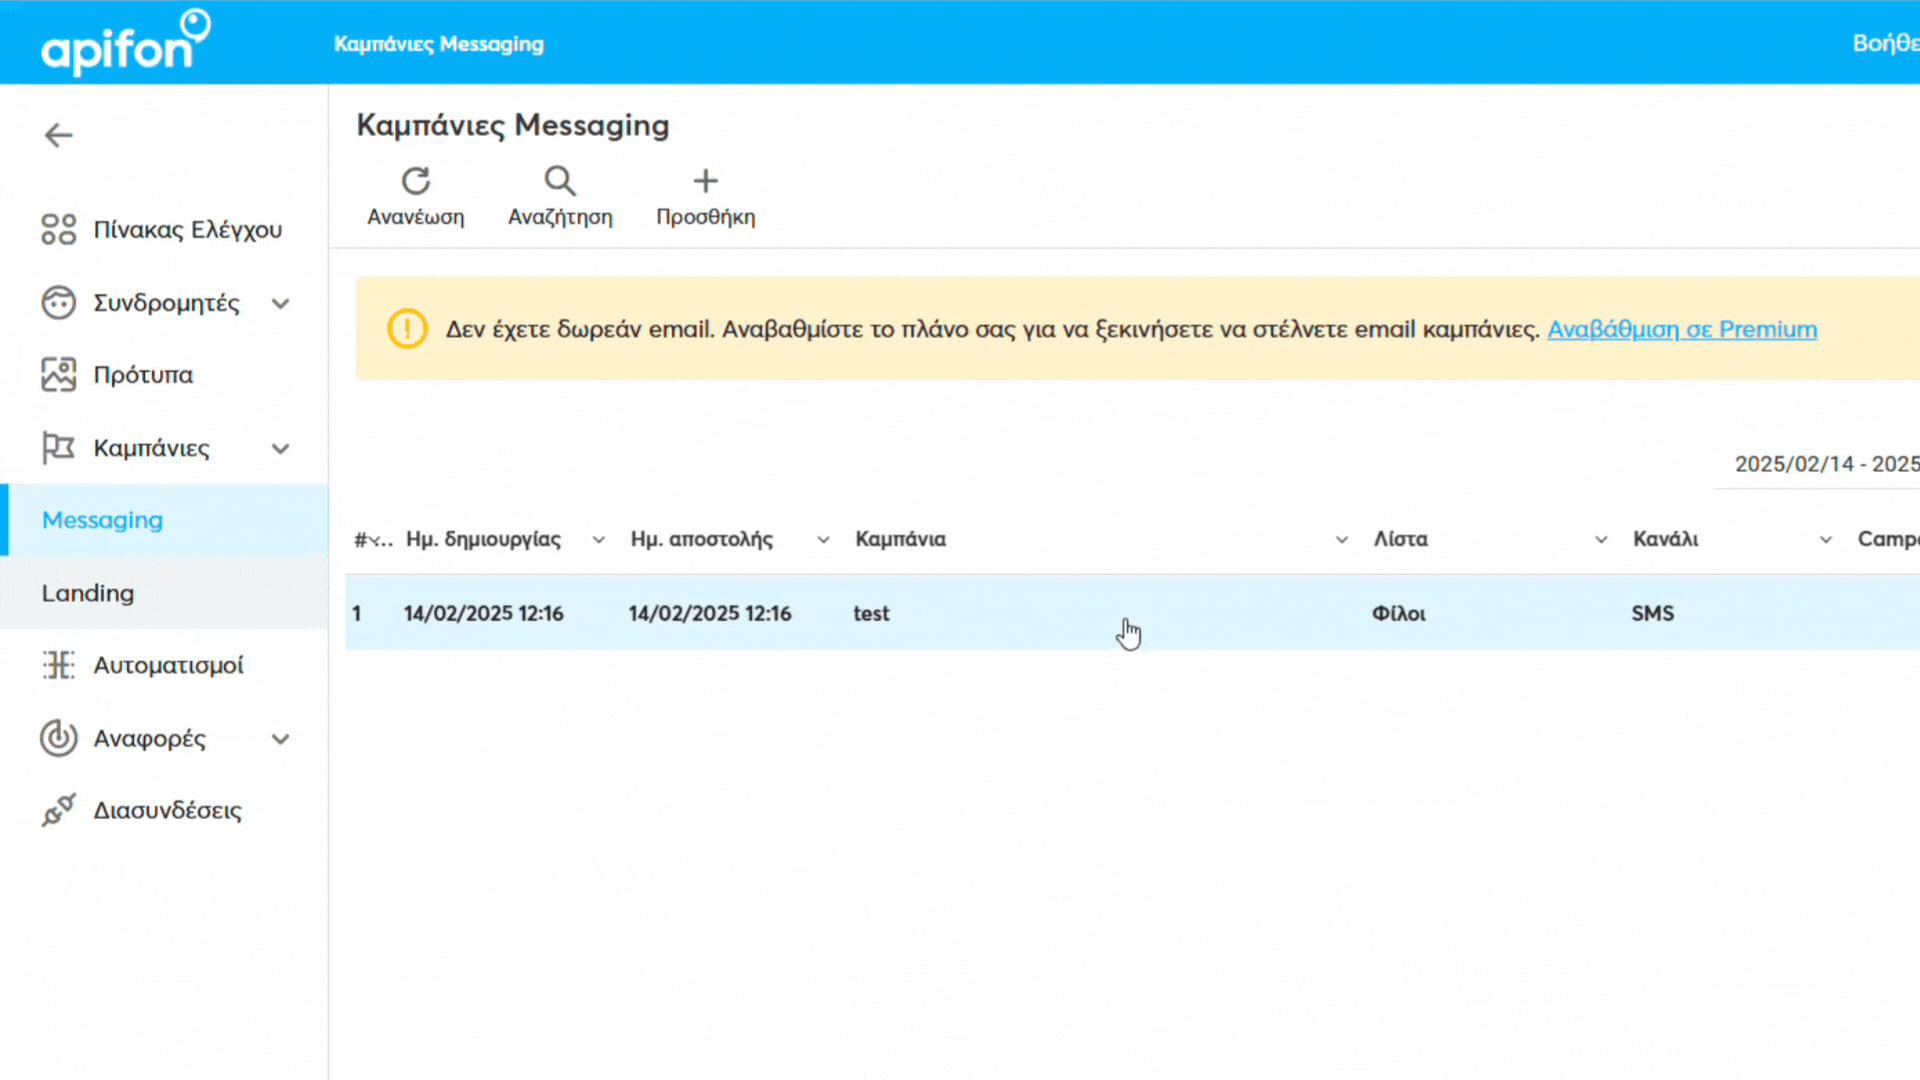Click the Ανανέωση refresh icon
1920x1080 pixels.
pos(416,181)
